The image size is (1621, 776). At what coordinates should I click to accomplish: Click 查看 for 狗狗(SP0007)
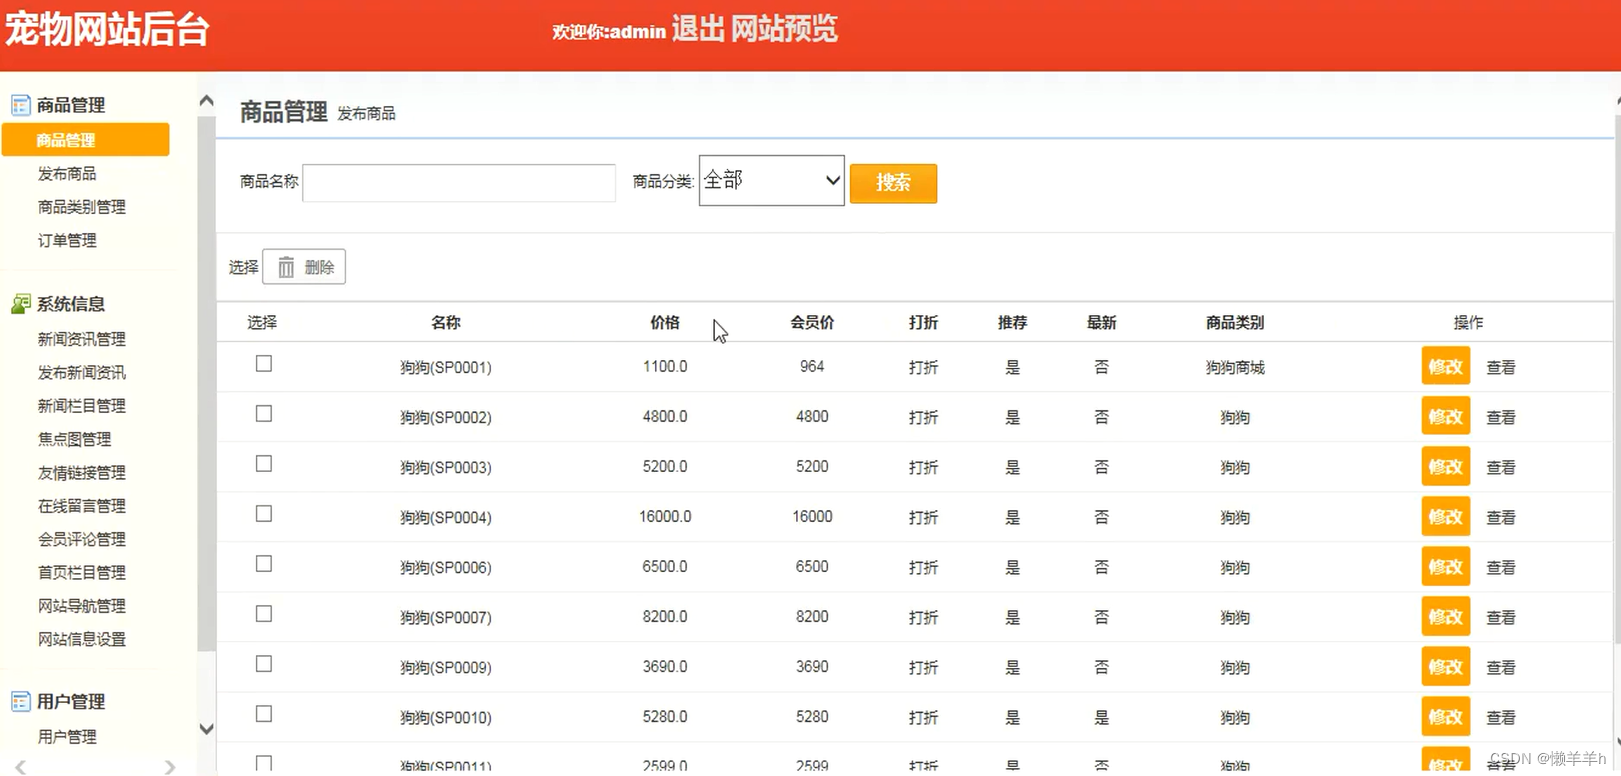pyautogui.click(x=1501, y=617)
